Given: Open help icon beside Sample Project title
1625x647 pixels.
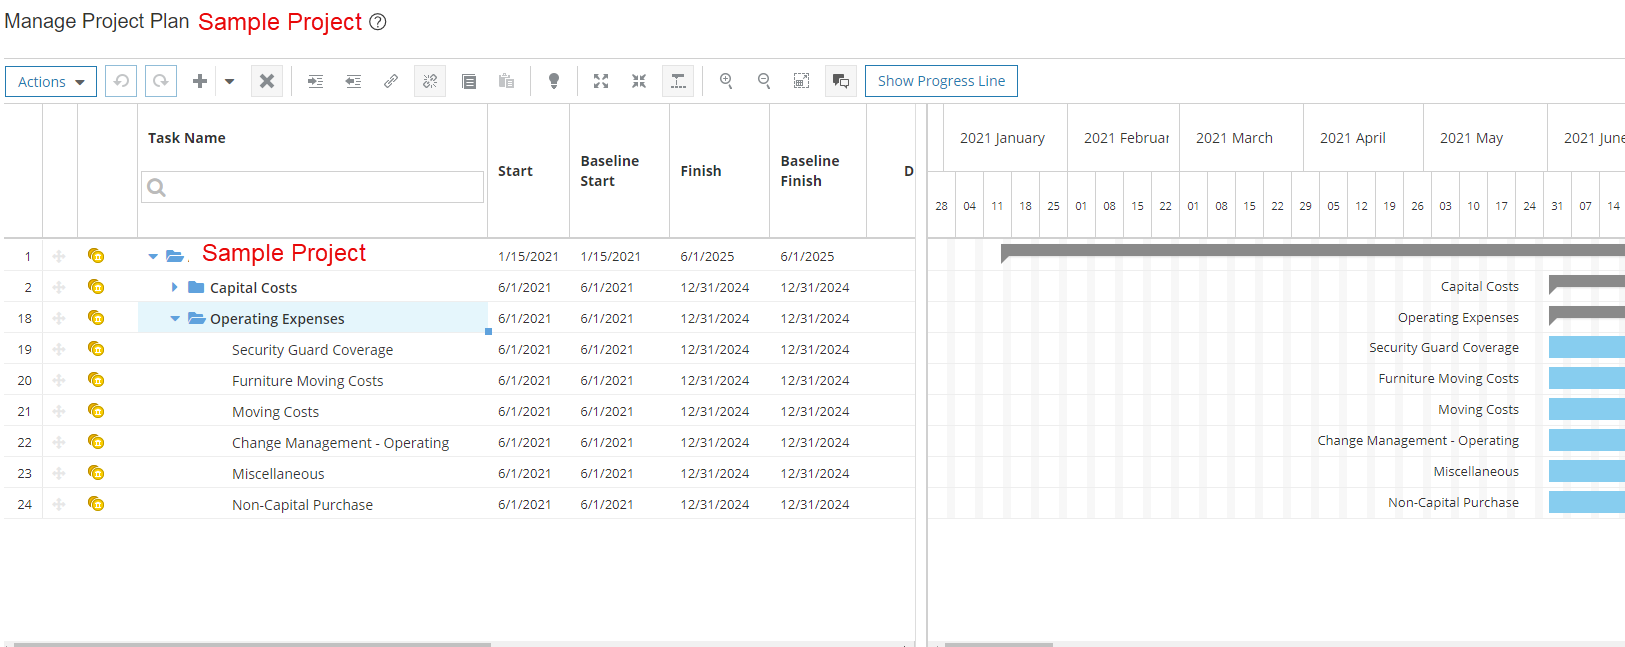Looking at the screenshot, I should 378,22.
